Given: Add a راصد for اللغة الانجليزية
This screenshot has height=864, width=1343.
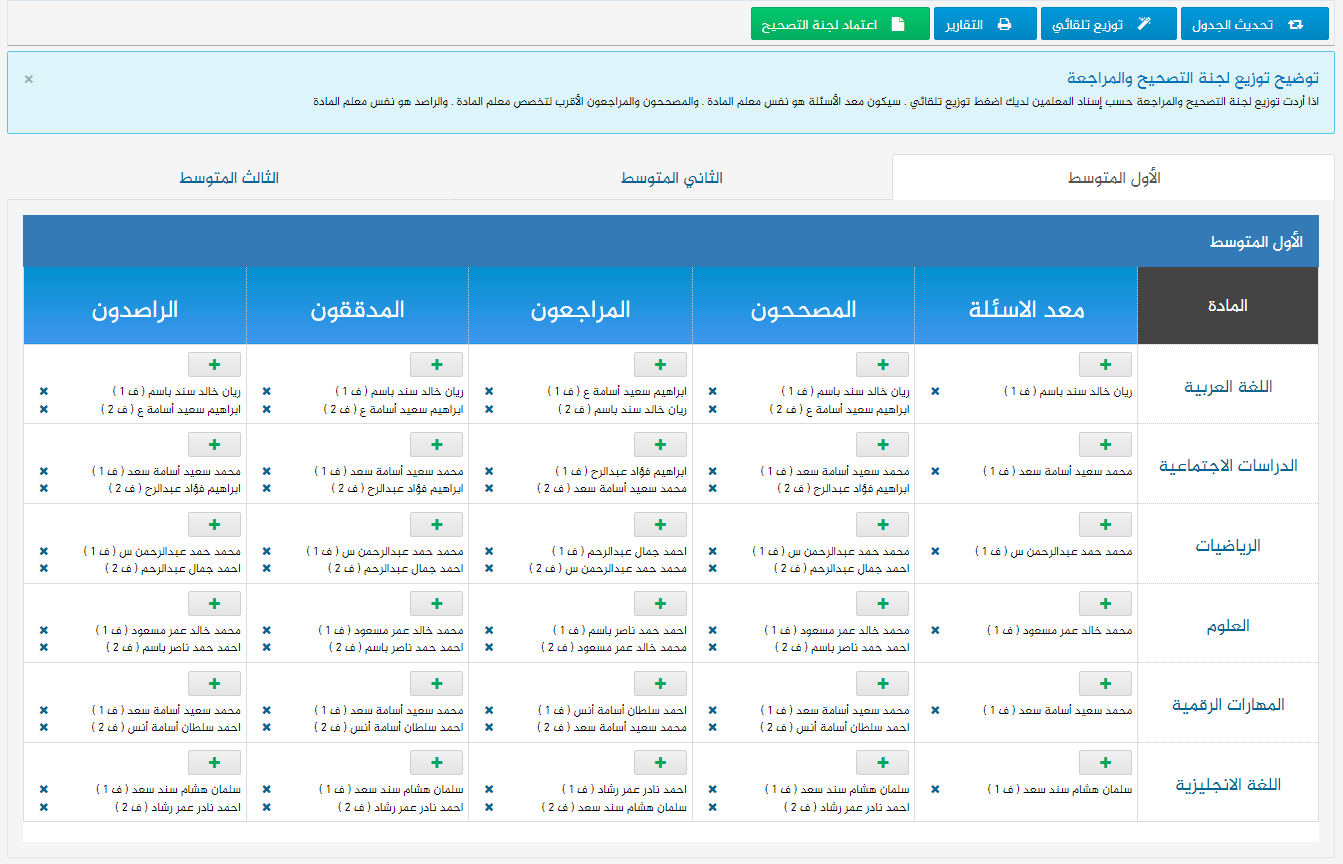Looking at the screenshot, I should tap(214, 763).
